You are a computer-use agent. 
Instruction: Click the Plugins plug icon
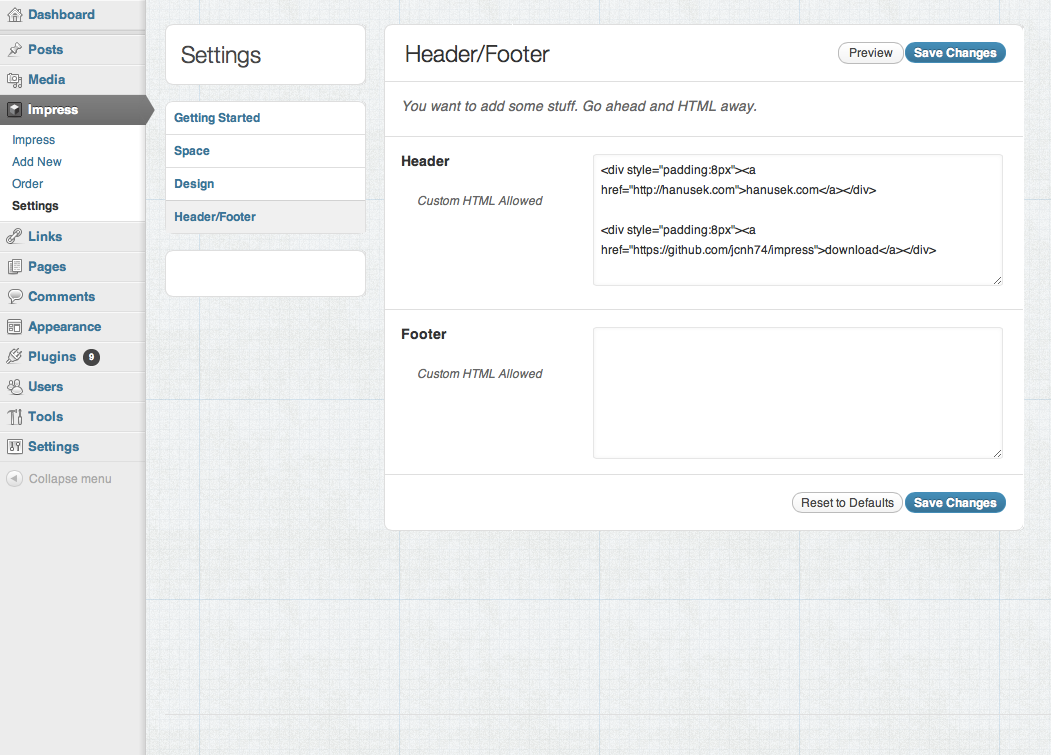14,357
